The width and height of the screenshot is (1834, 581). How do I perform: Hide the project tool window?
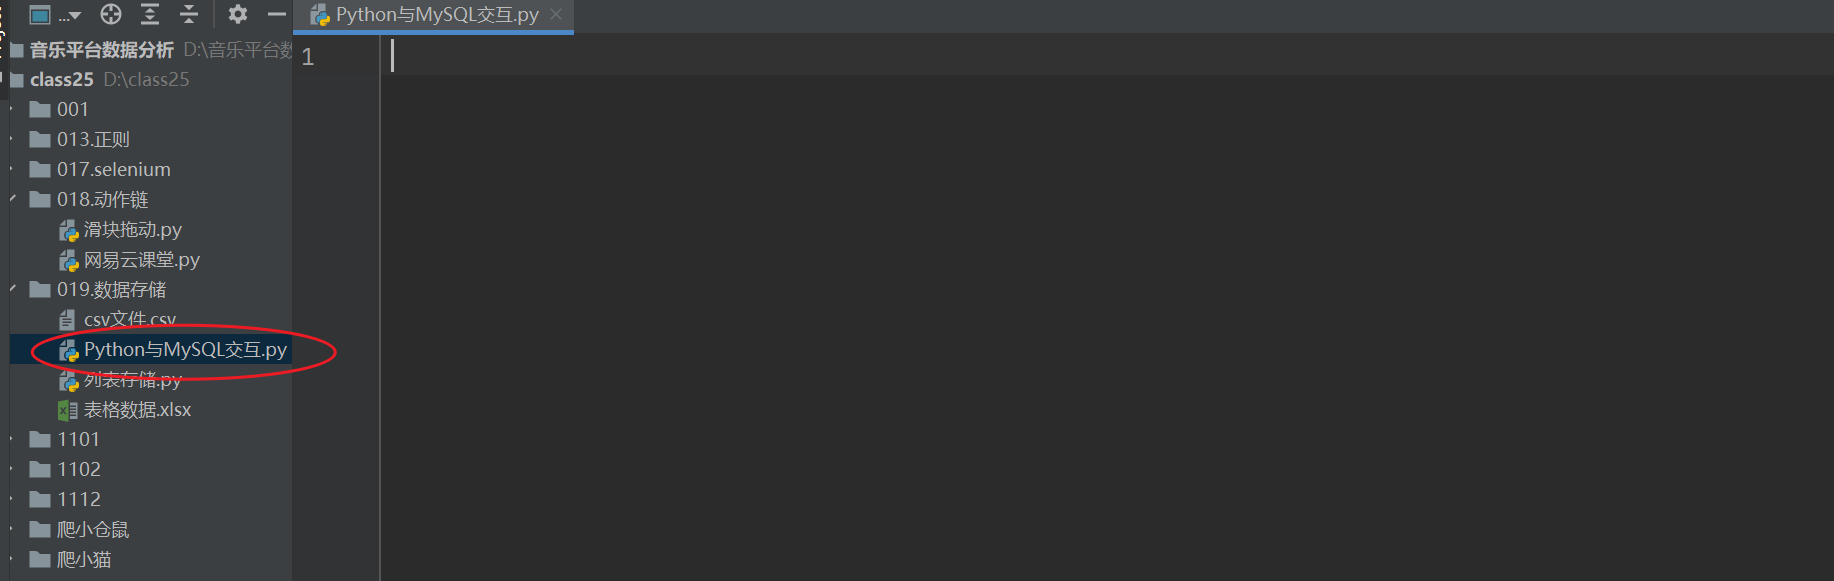(x=277, y=14)
